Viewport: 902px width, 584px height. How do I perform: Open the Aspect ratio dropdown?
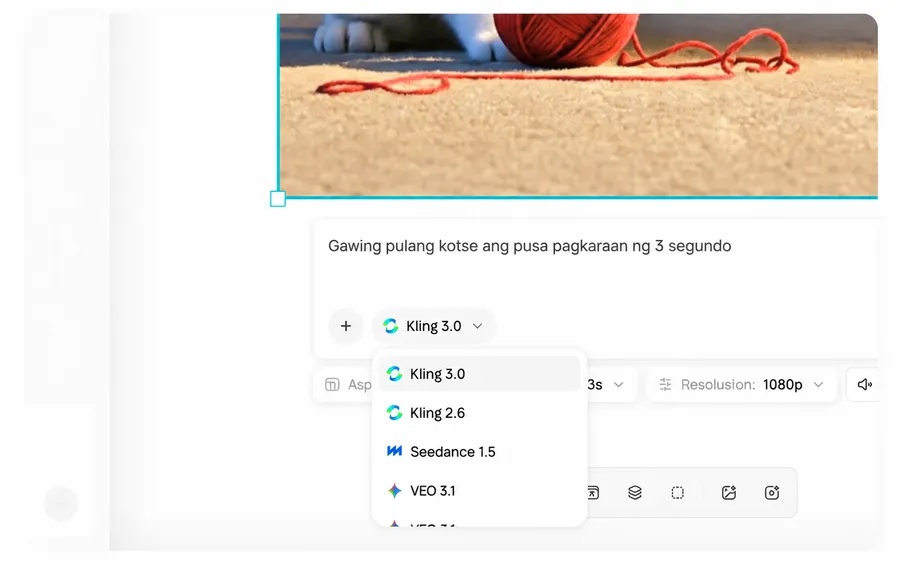pos(344,384)
